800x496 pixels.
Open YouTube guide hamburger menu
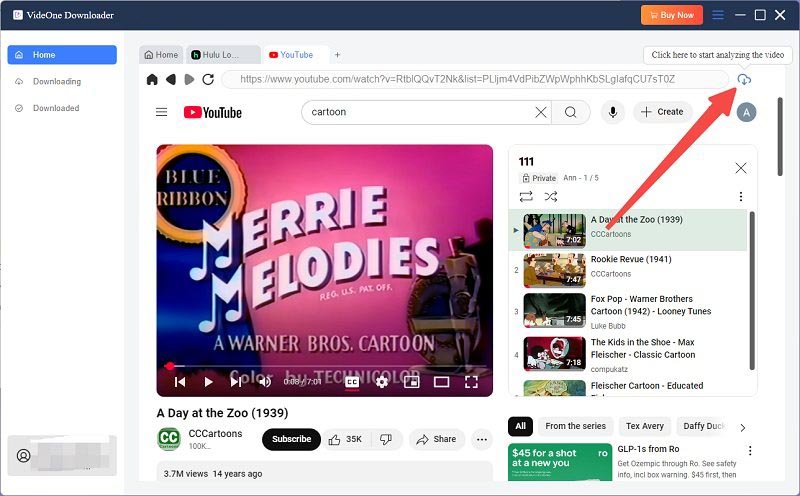pyautogui.click(x=162, y=112)
